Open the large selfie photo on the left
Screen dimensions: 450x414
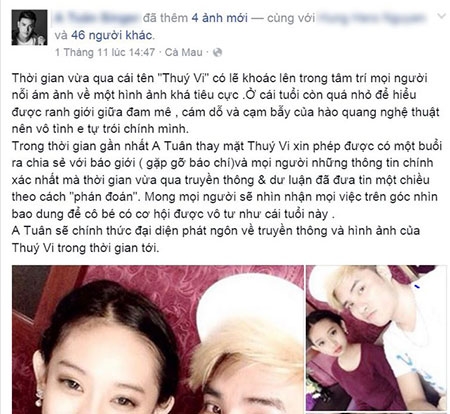click(x=158, y=340)
